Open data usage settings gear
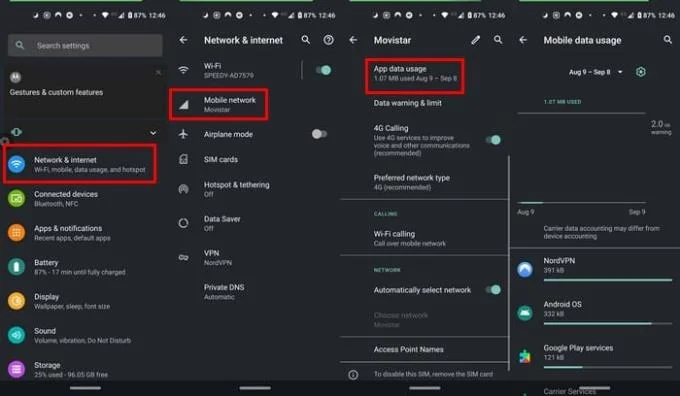 pos(641,72)
